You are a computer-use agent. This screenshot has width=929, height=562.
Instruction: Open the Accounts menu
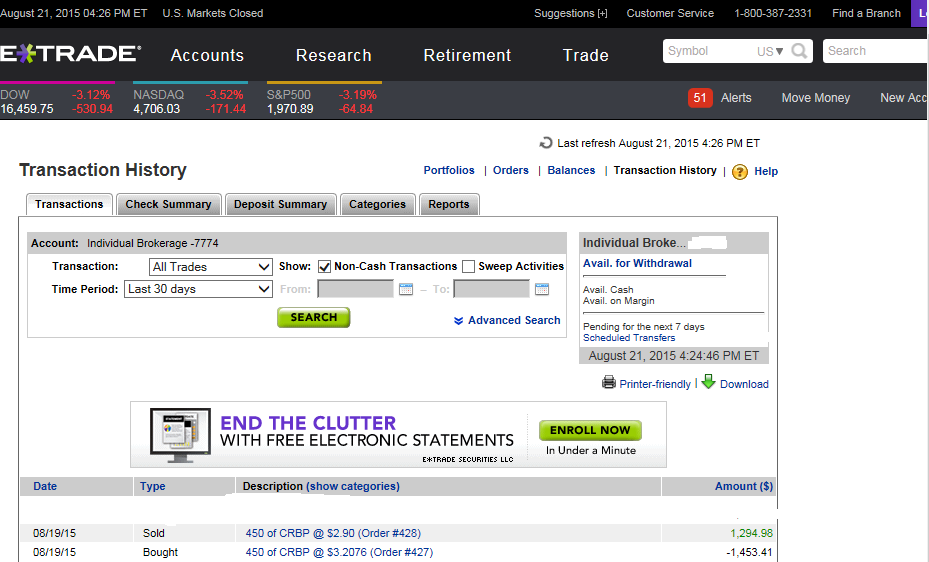click(207, 55)
